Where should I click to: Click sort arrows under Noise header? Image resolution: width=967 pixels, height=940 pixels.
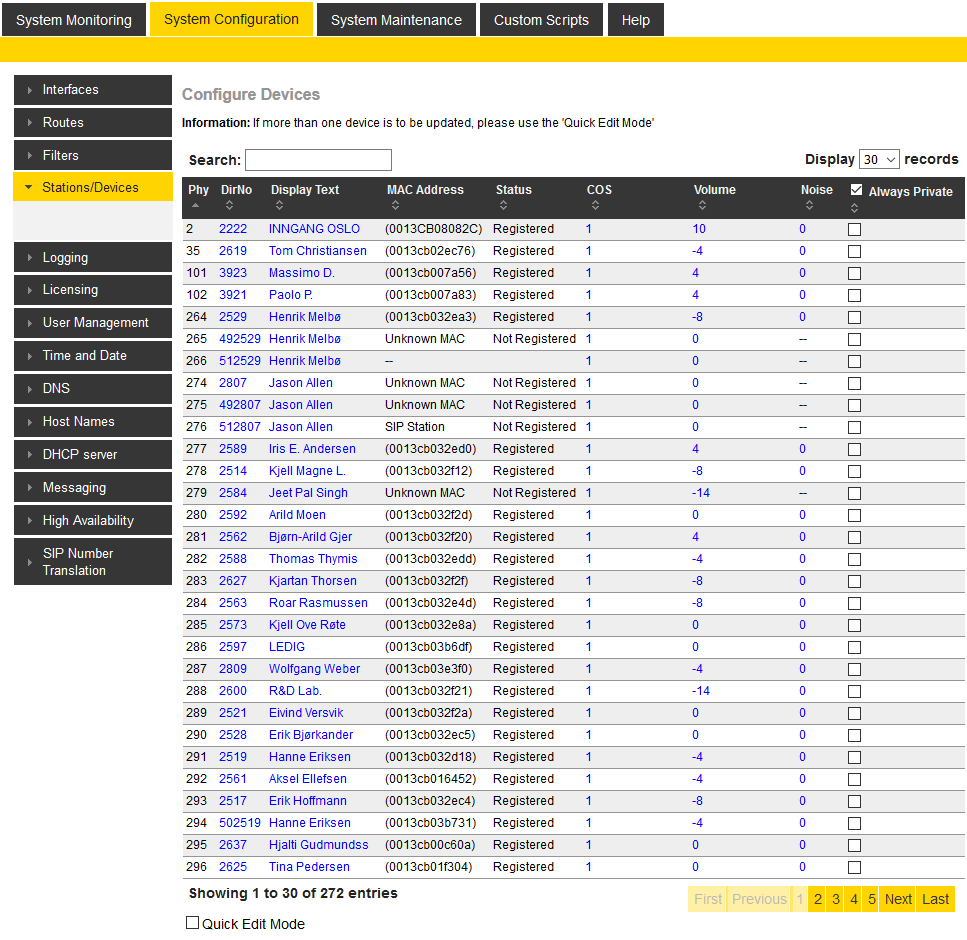tap(808, 206)
